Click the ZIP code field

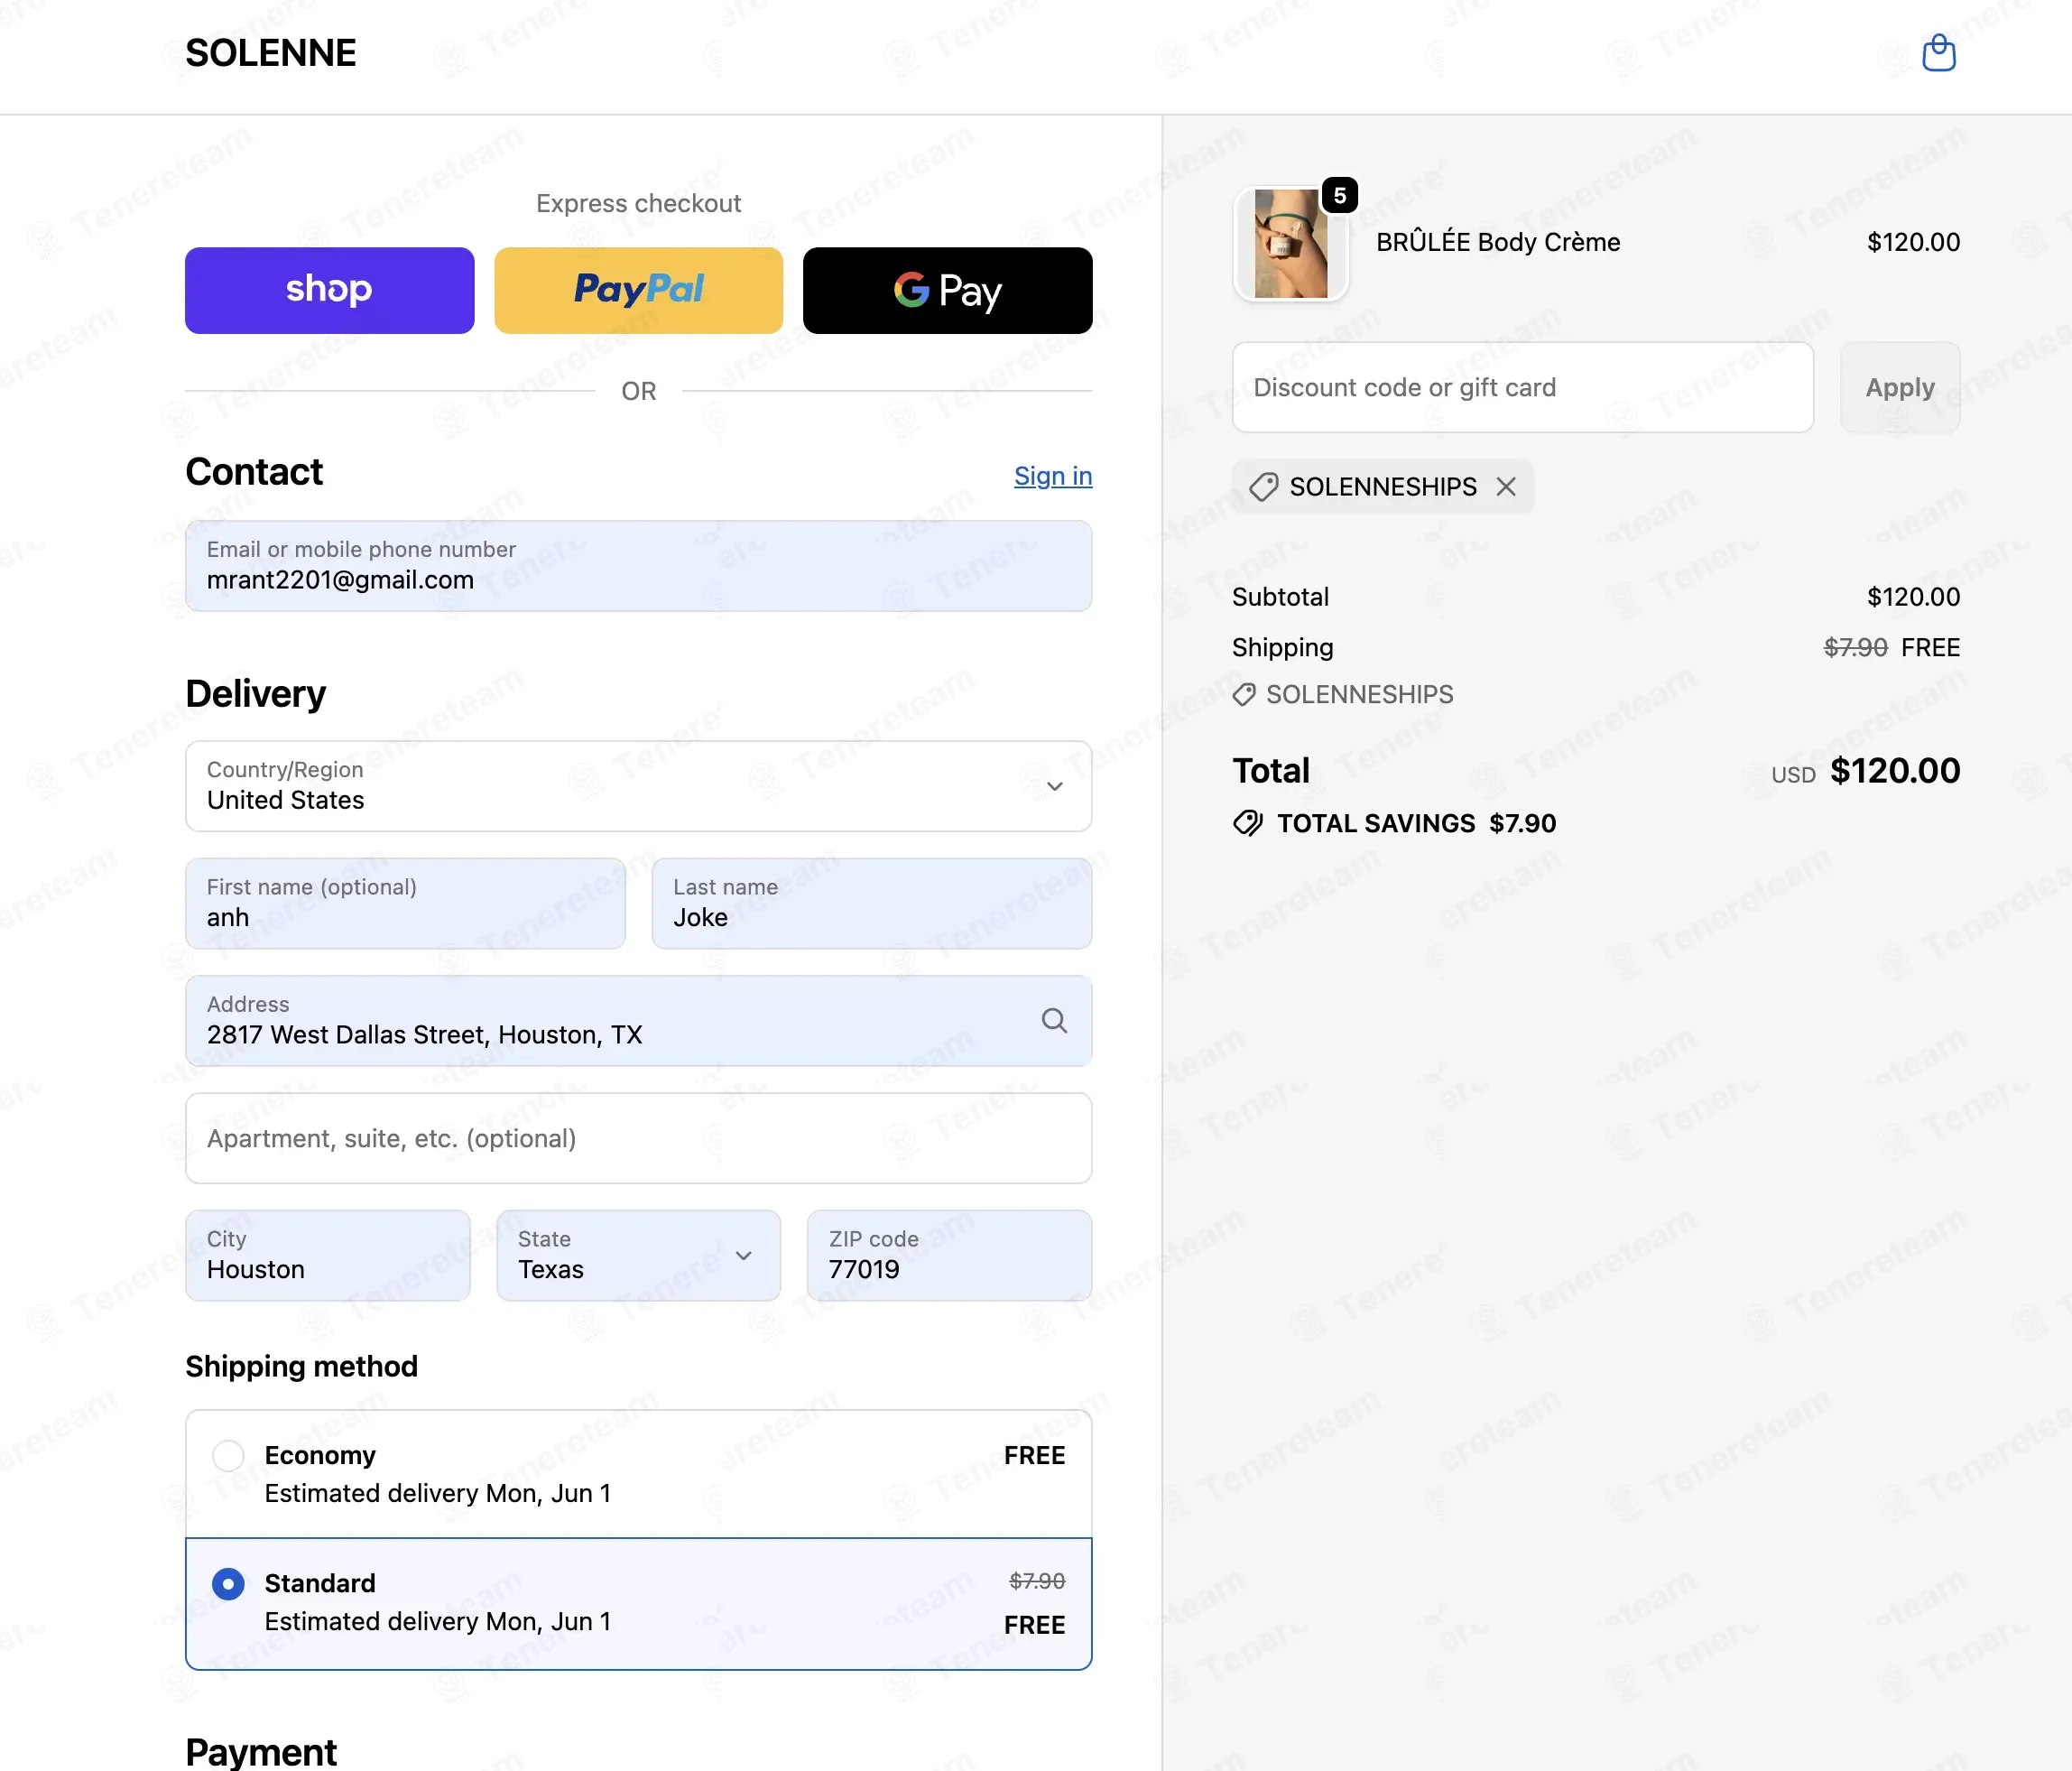point(950,1255)
